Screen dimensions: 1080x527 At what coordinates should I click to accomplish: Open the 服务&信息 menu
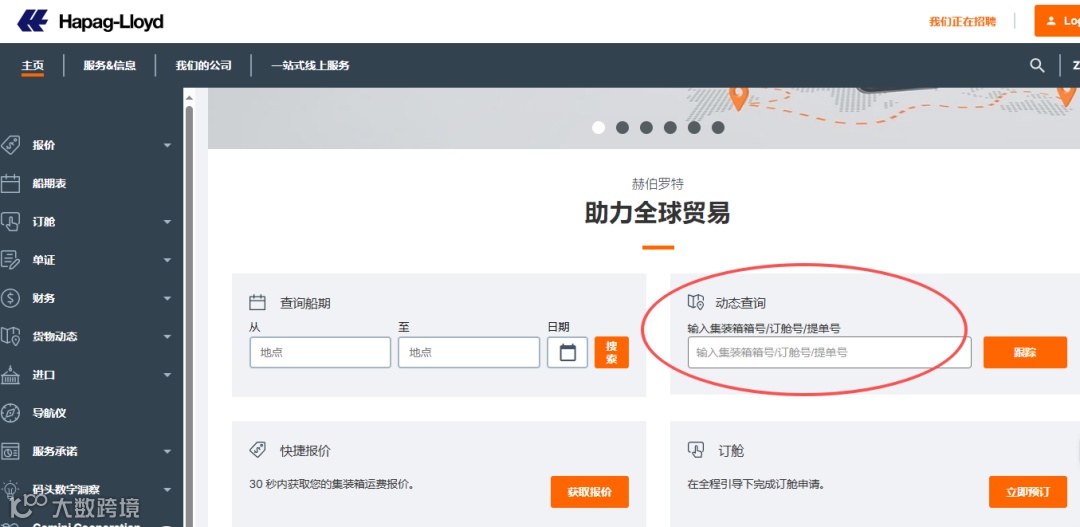point(110,65)
